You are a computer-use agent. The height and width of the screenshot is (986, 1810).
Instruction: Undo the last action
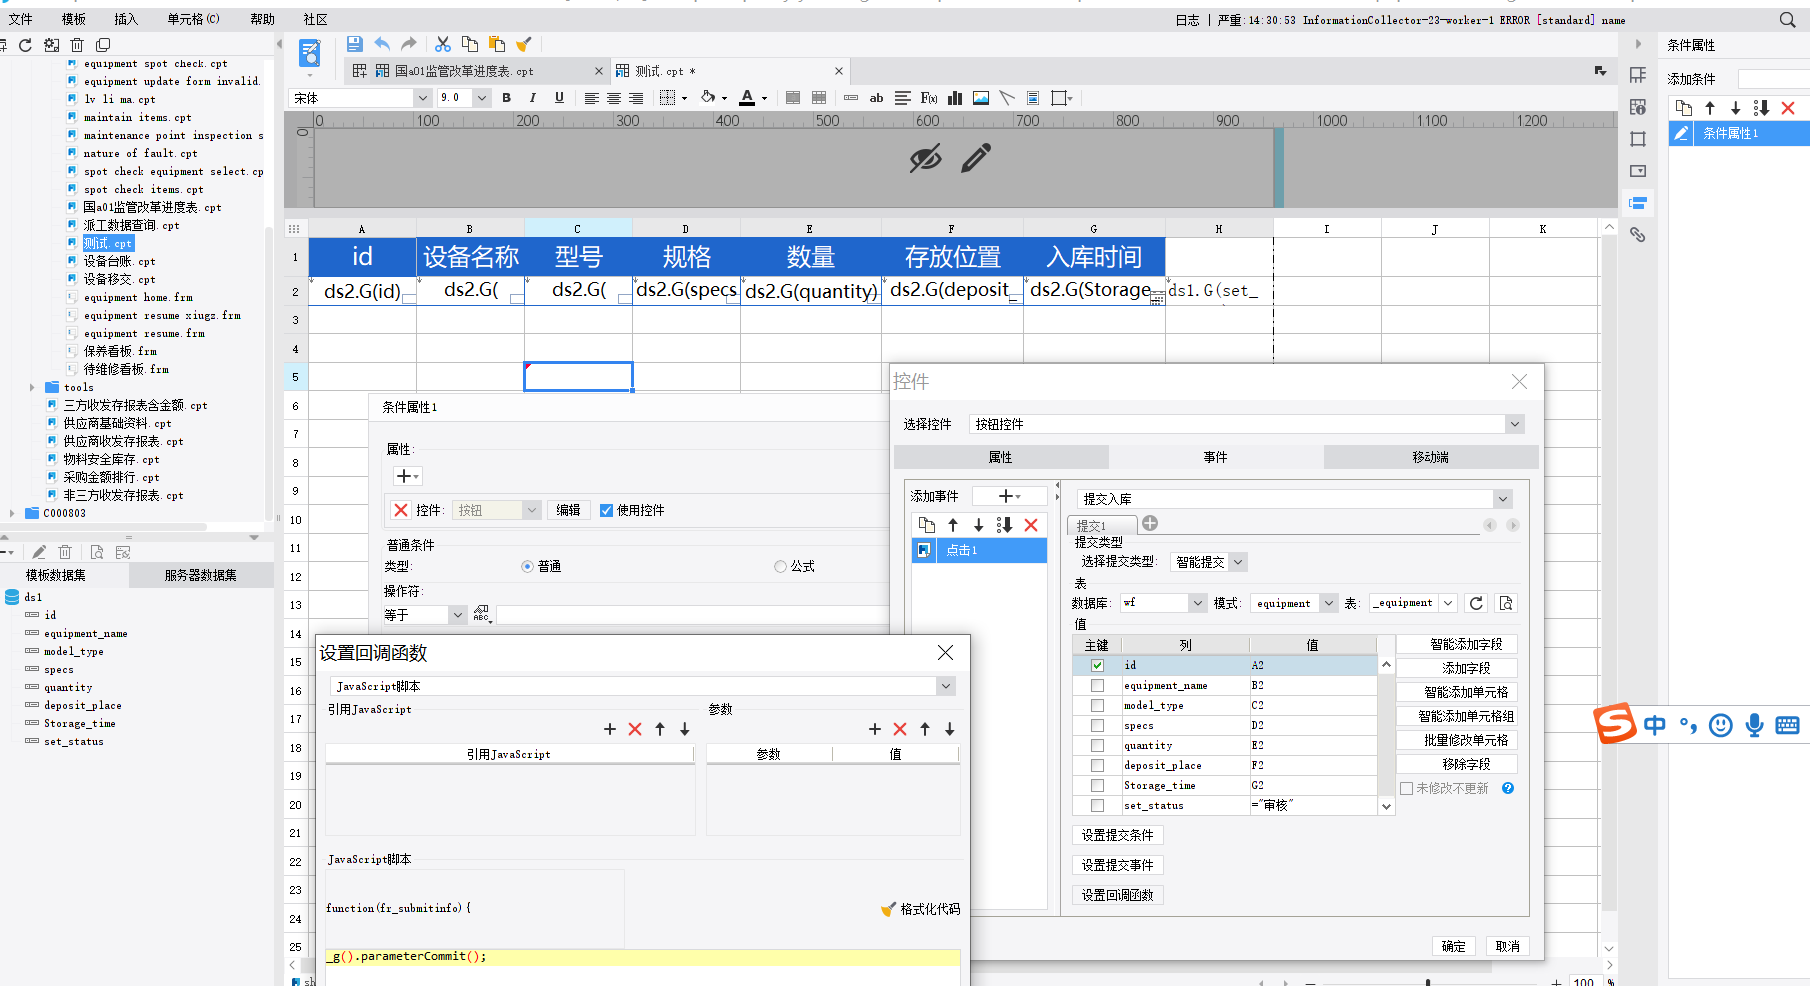pyautogui.click(x=382, y=44)
